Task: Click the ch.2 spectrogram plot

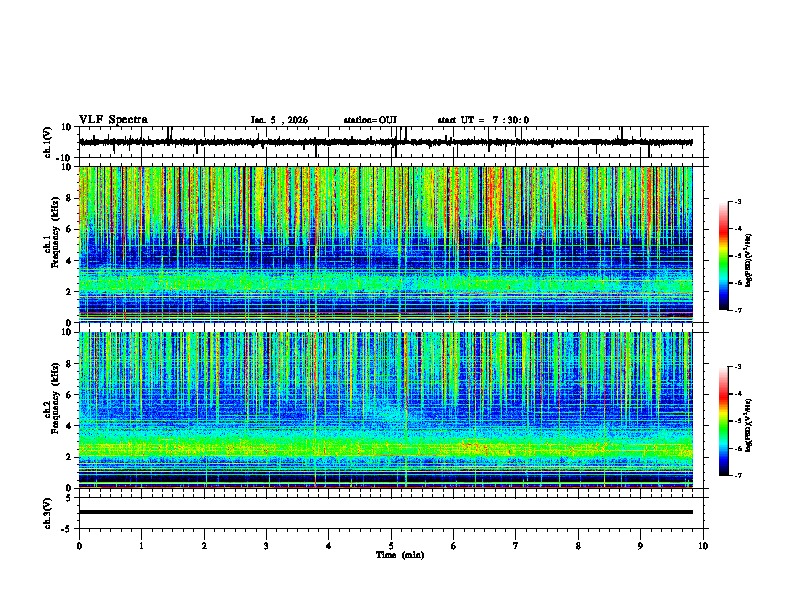Action: point(385,410)
